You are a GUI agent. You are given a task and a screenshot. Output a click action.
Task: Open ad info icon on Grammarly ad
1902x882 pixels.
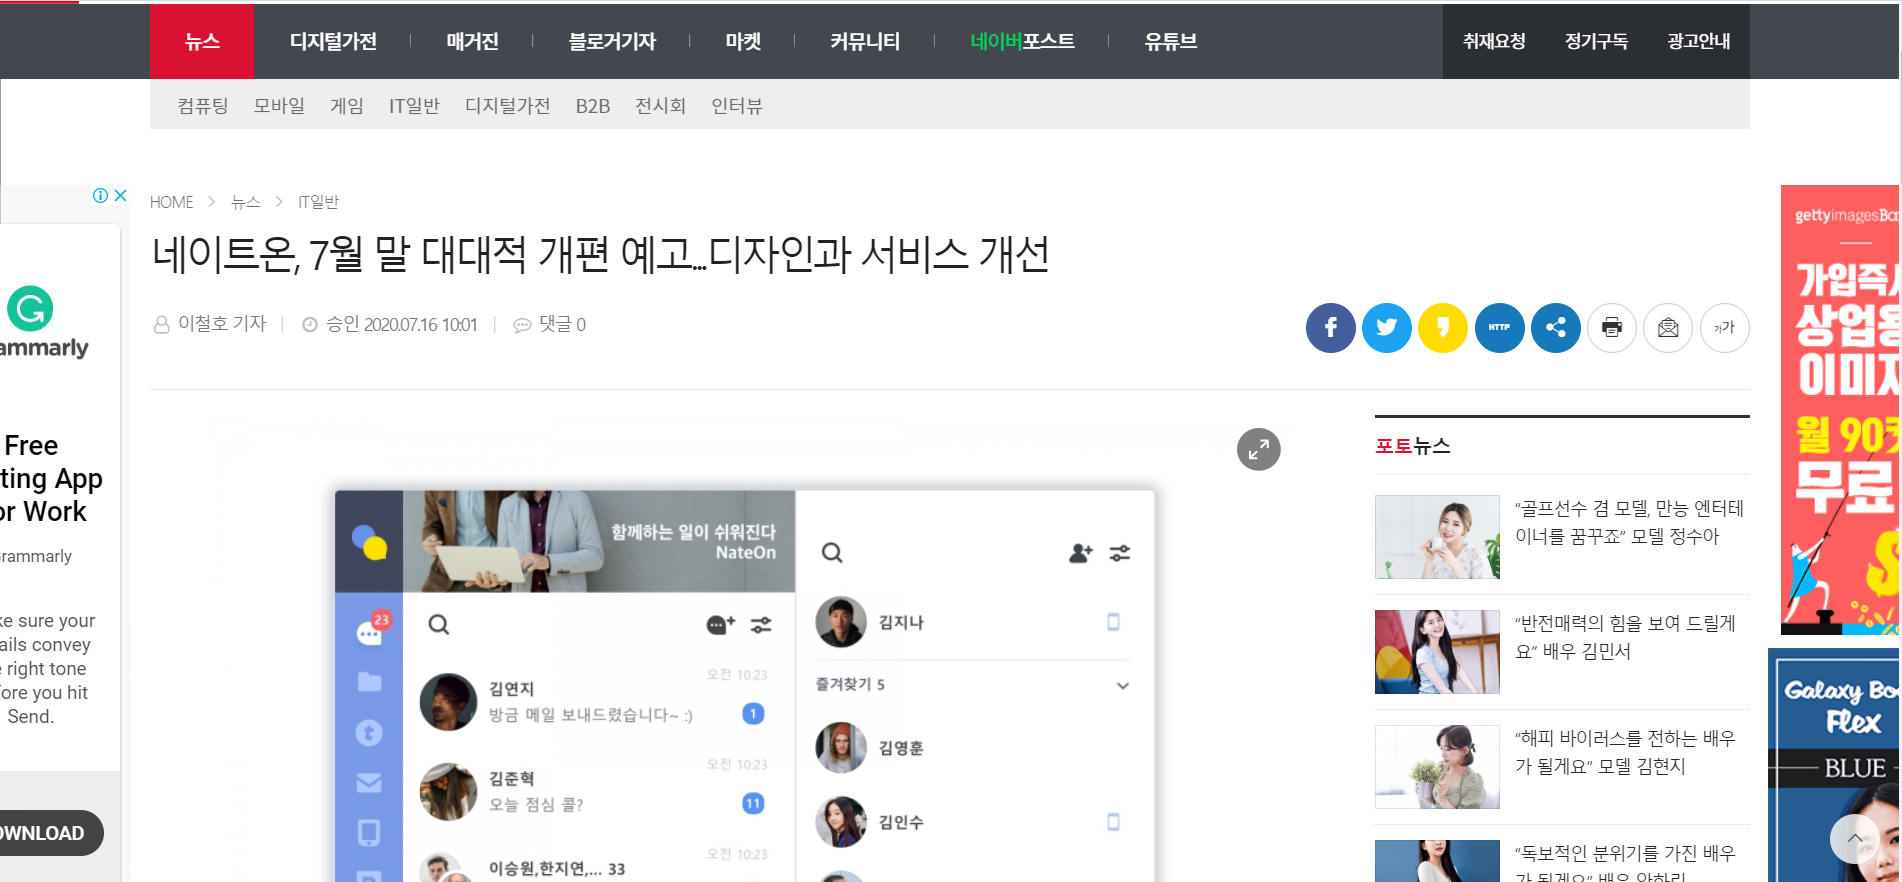coord(100,195)
